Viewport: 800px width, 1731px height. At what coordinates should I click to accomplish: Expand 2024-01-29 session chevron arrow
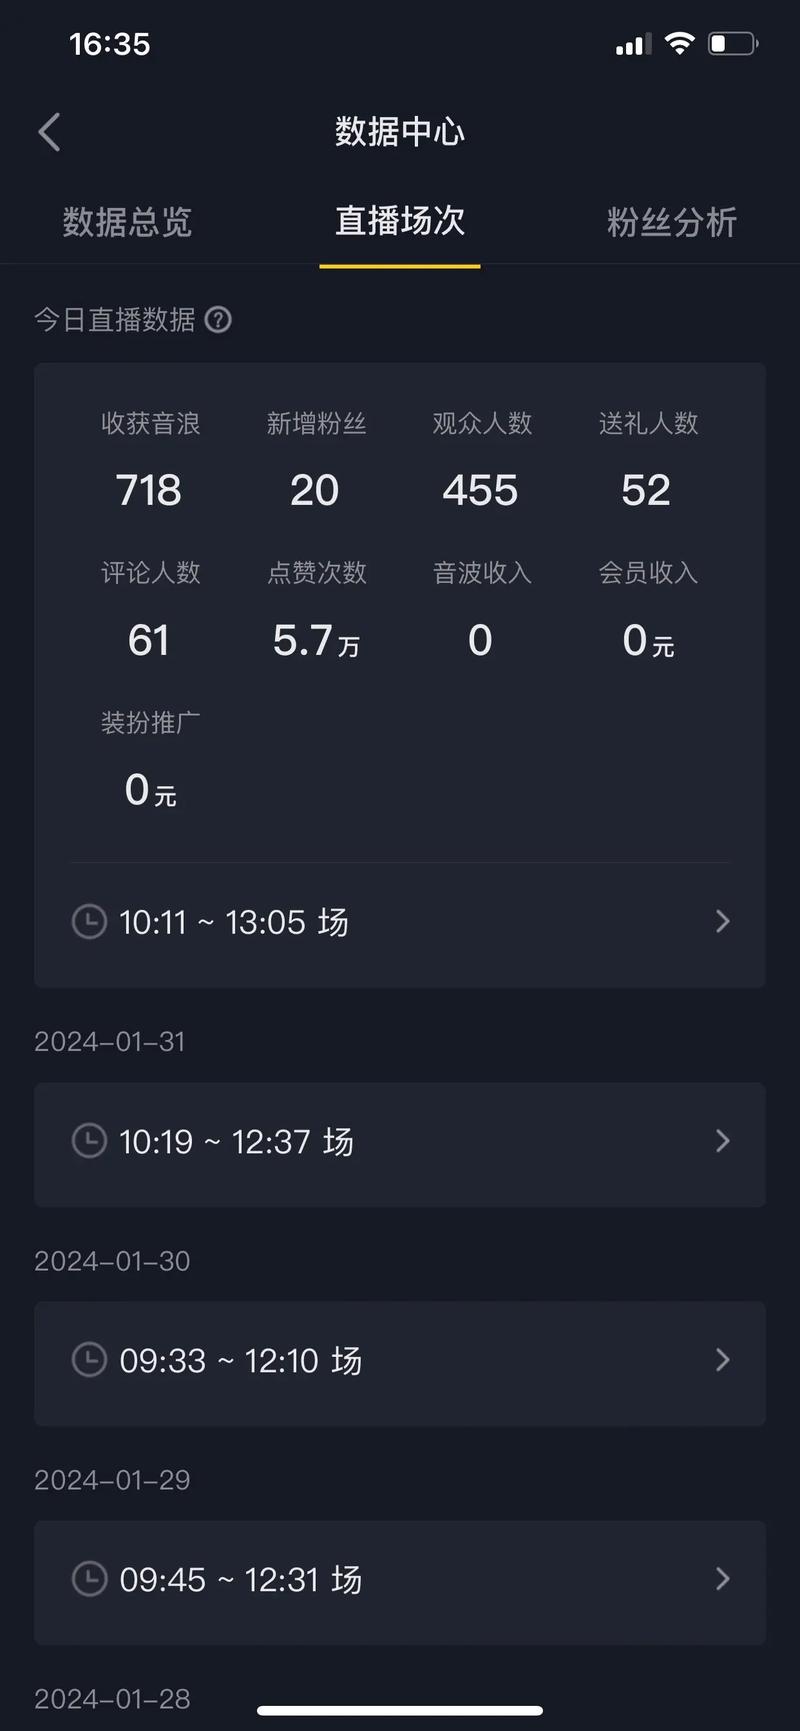click(723, 1579)
